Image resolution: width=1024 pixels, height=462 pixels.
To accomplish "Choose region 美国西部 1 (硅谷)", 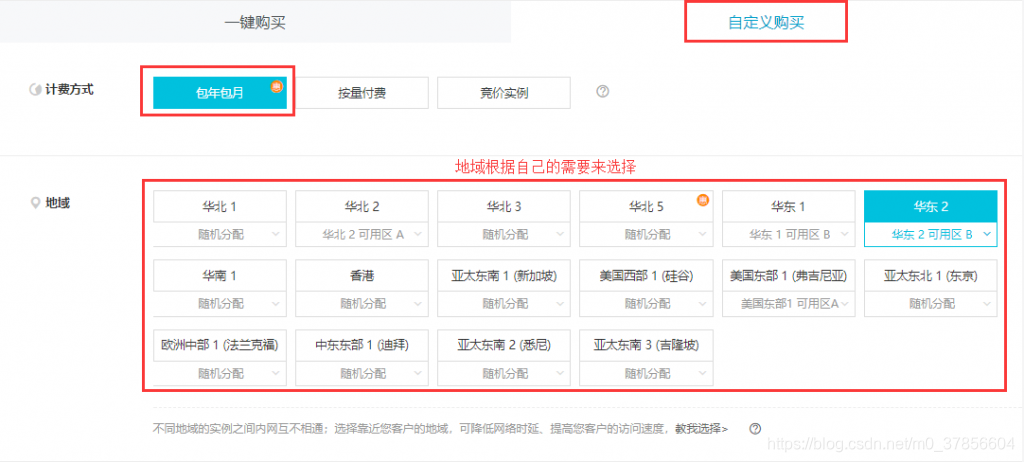I will coord(646,276).
